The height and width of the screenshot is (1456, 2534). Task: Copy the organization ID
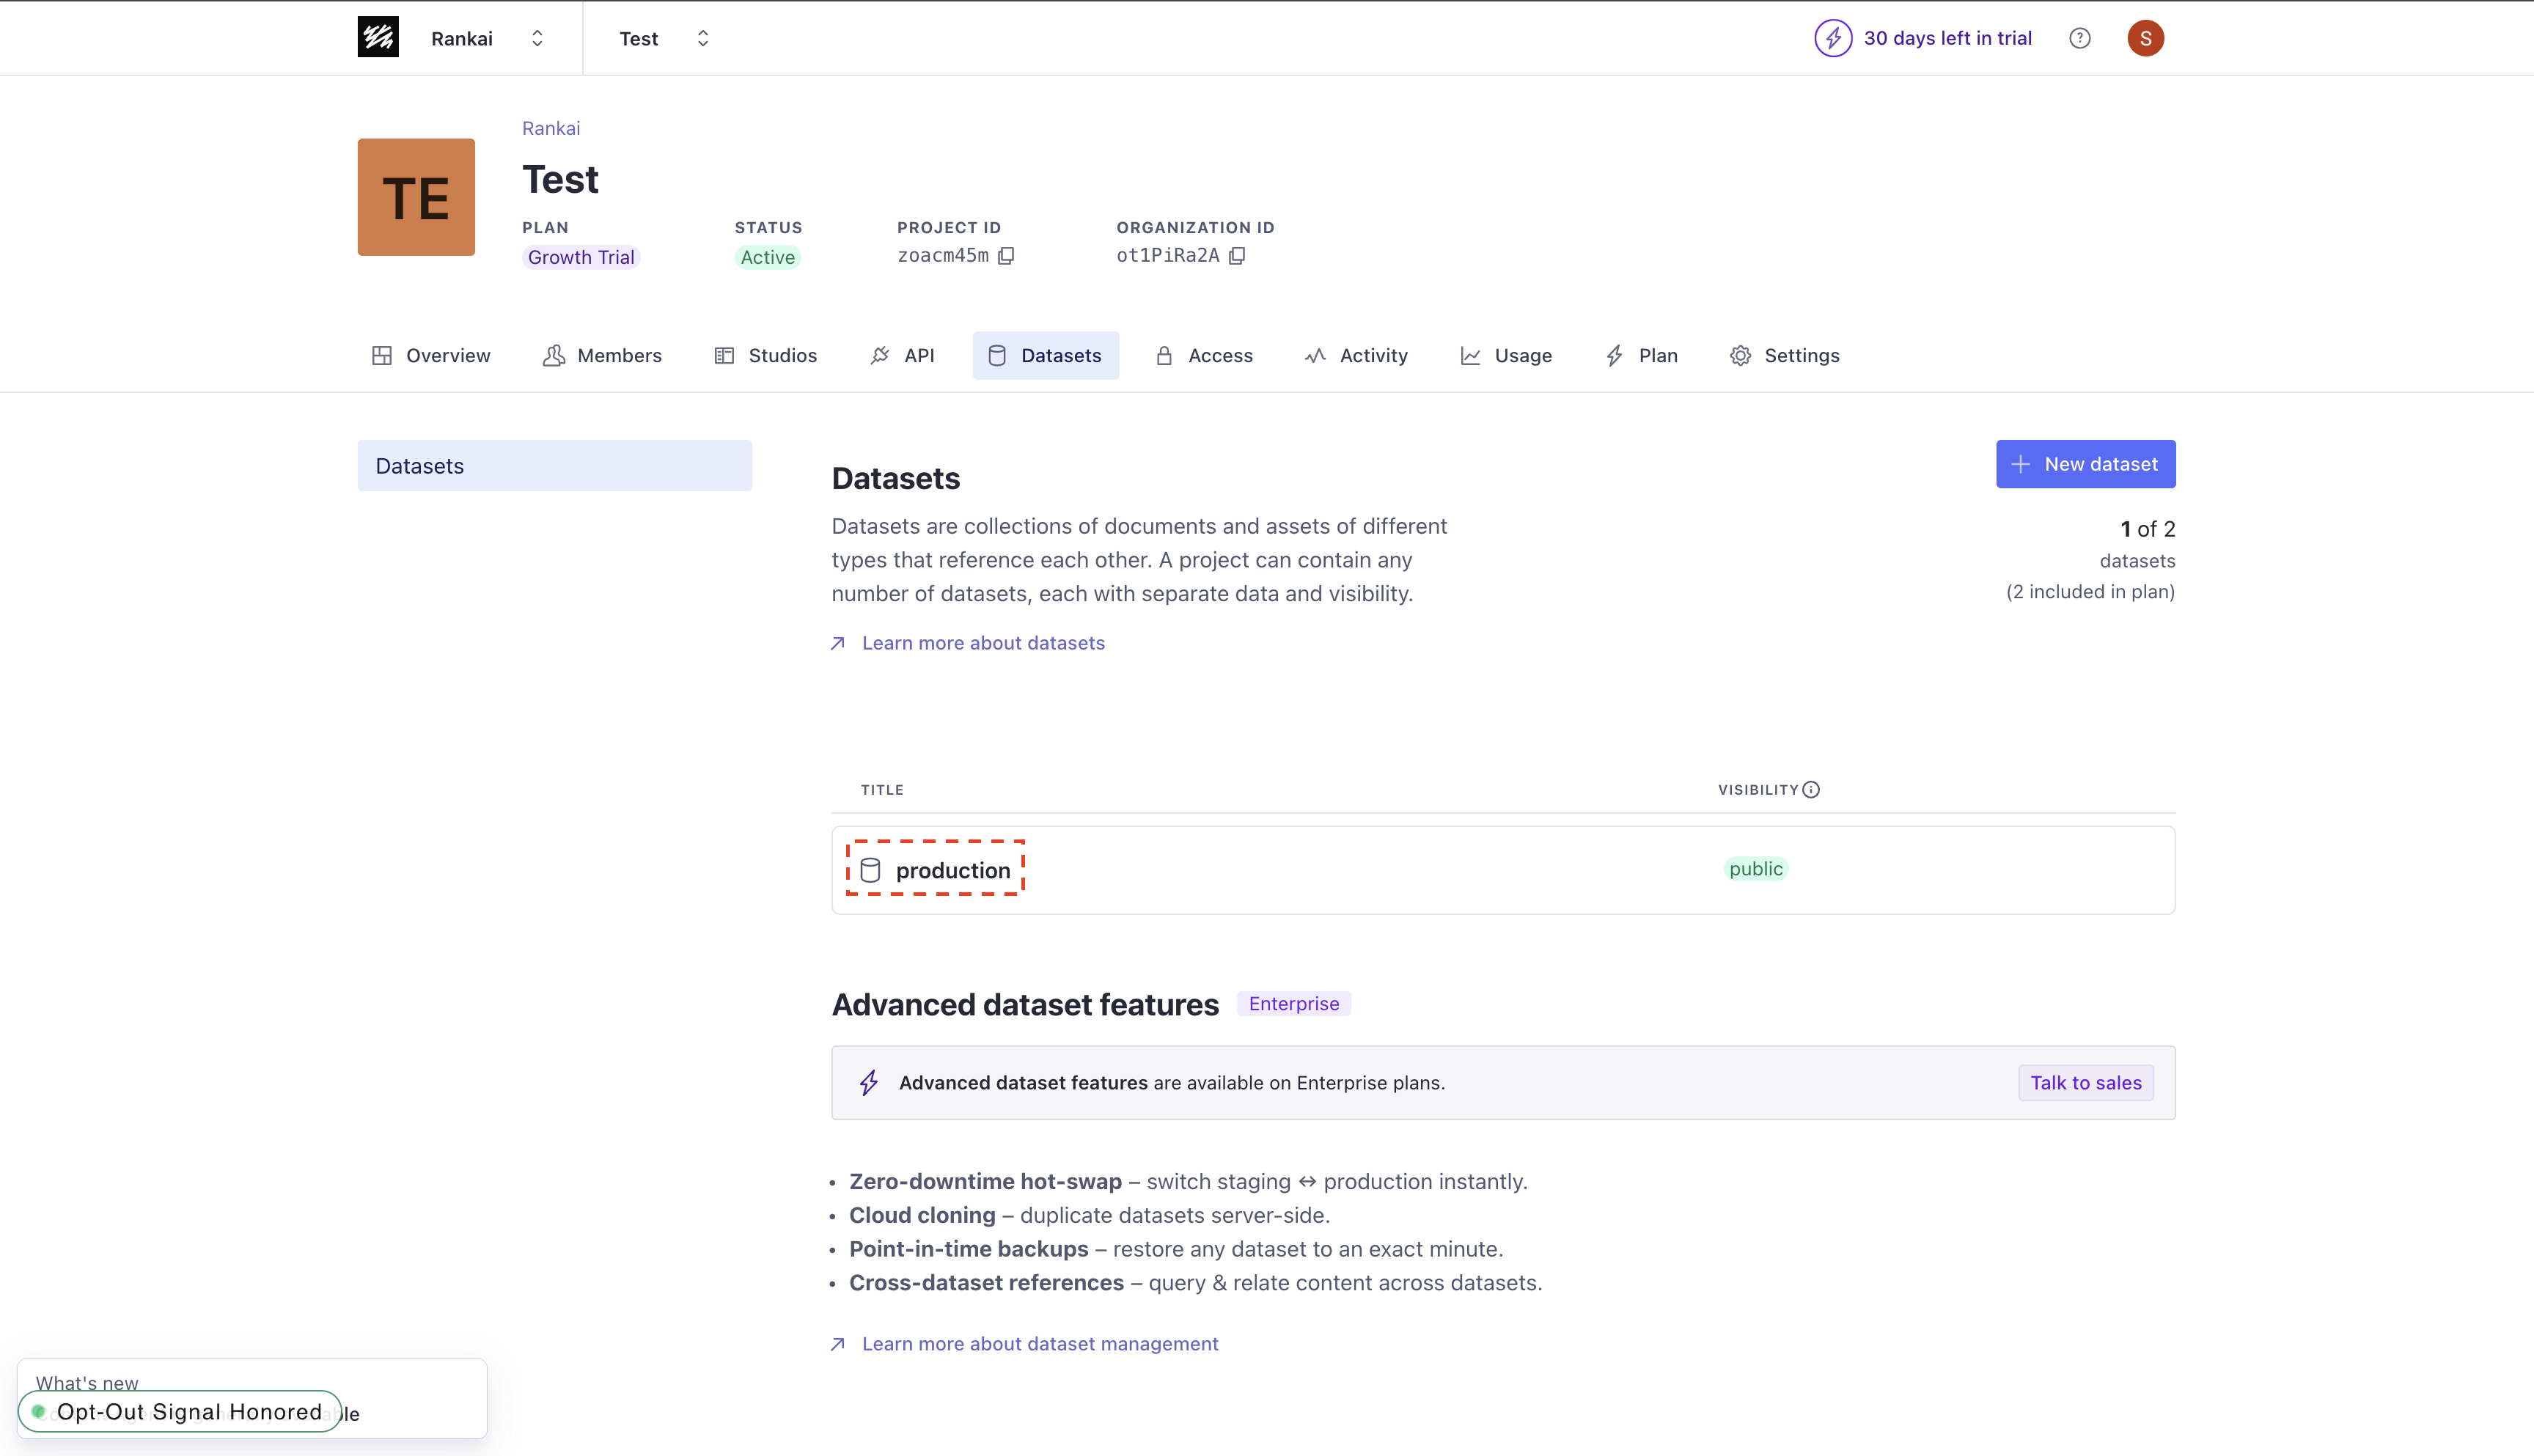(x=1237, y=256)
